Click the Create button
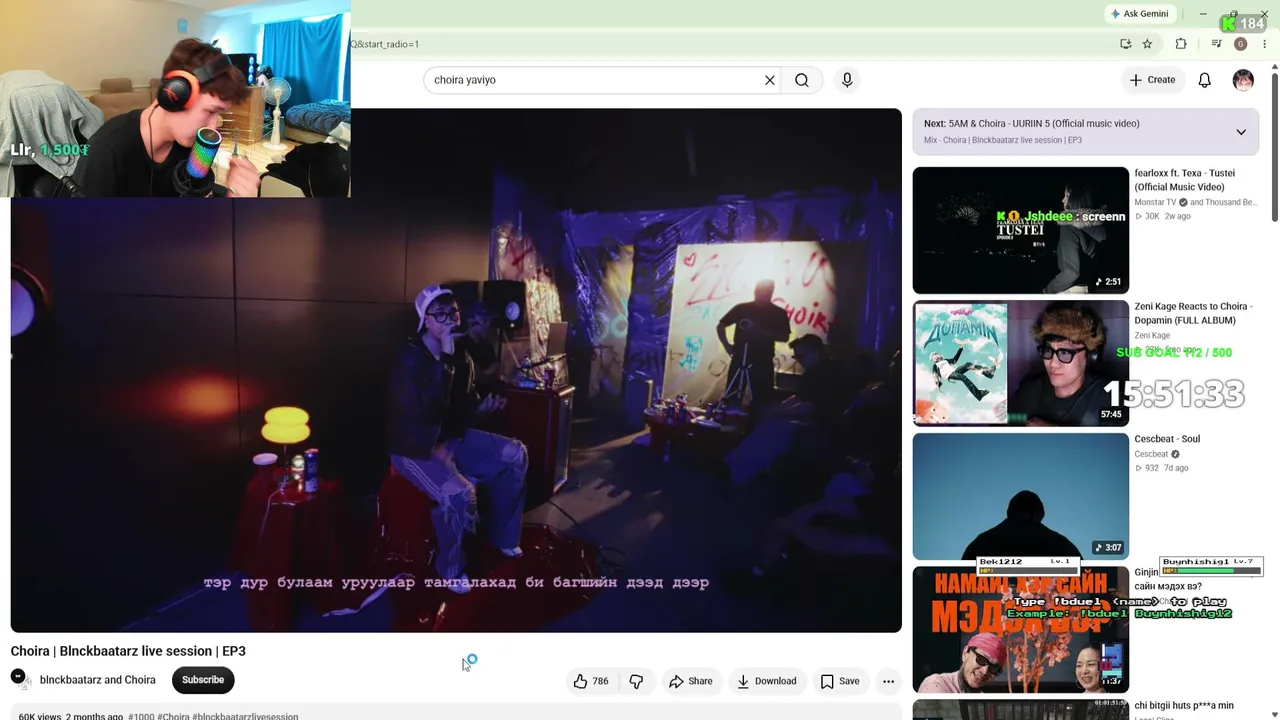 pyautogui.click(x=1152, y=80)
